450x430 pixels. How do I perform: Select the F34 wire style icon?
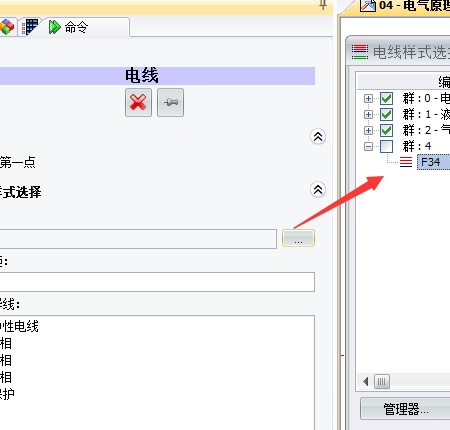(406, 162)
